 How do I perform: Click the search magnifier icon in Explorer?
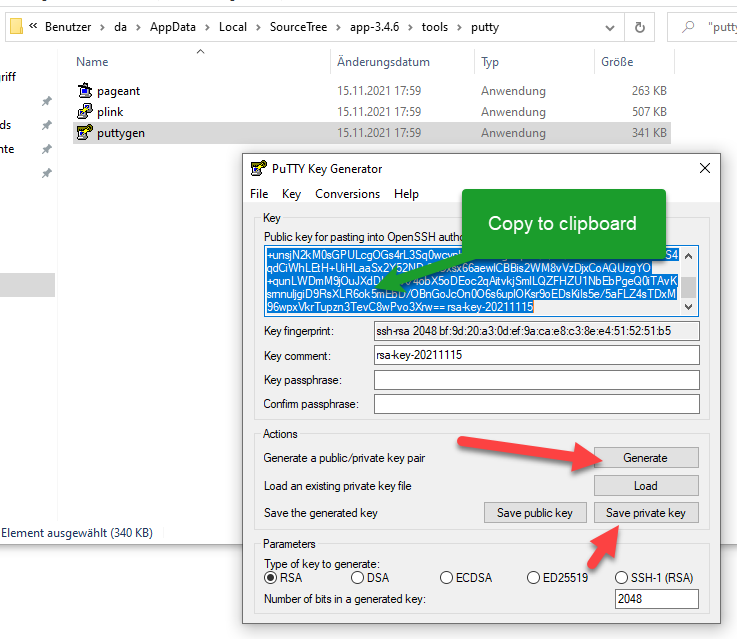pyautogui.click(x=688, y=27)
